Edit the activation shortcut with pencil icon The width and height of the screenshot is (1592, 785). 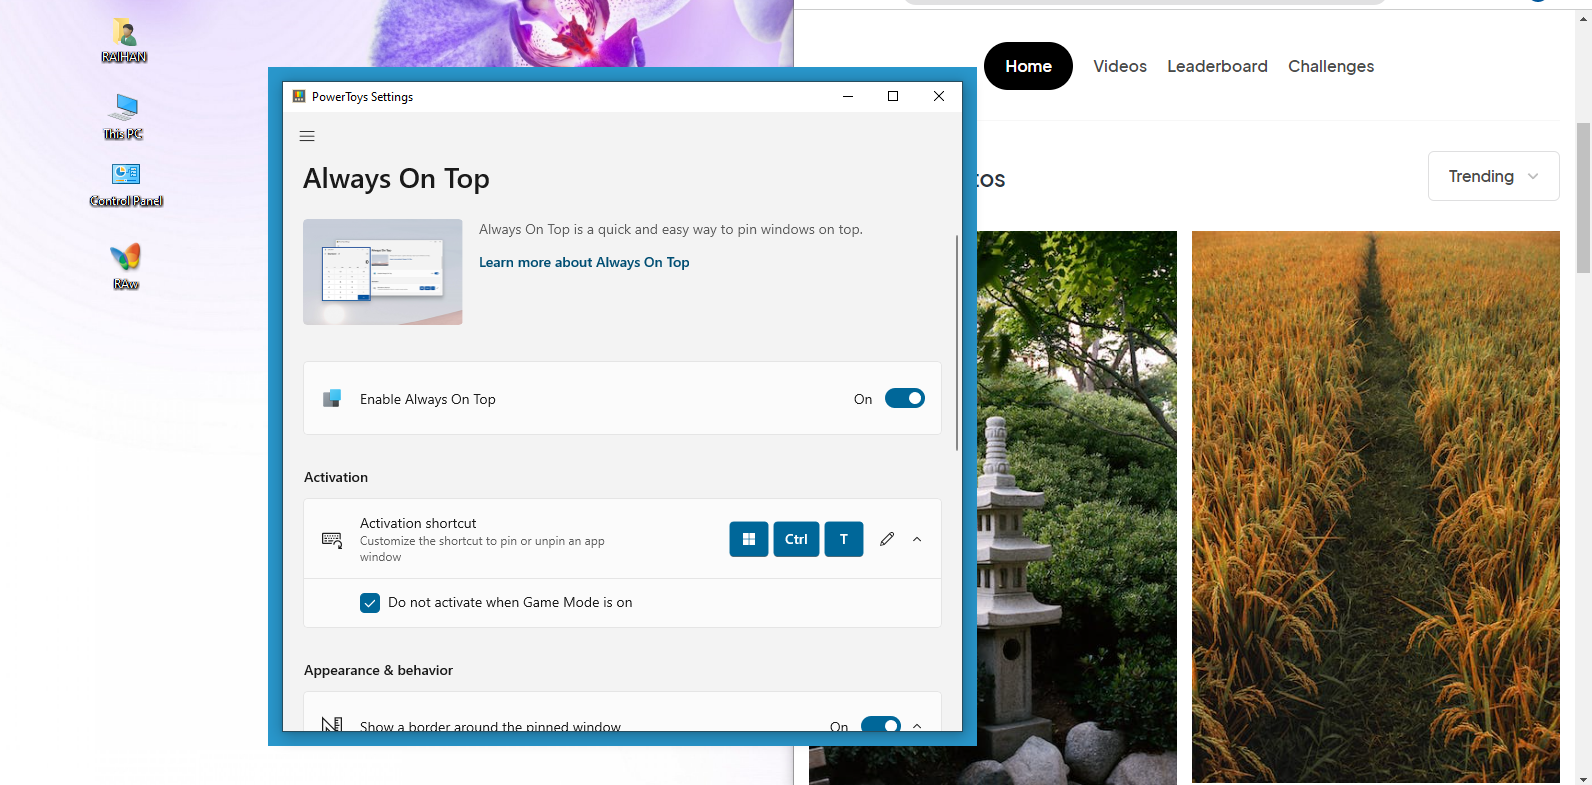887,539
